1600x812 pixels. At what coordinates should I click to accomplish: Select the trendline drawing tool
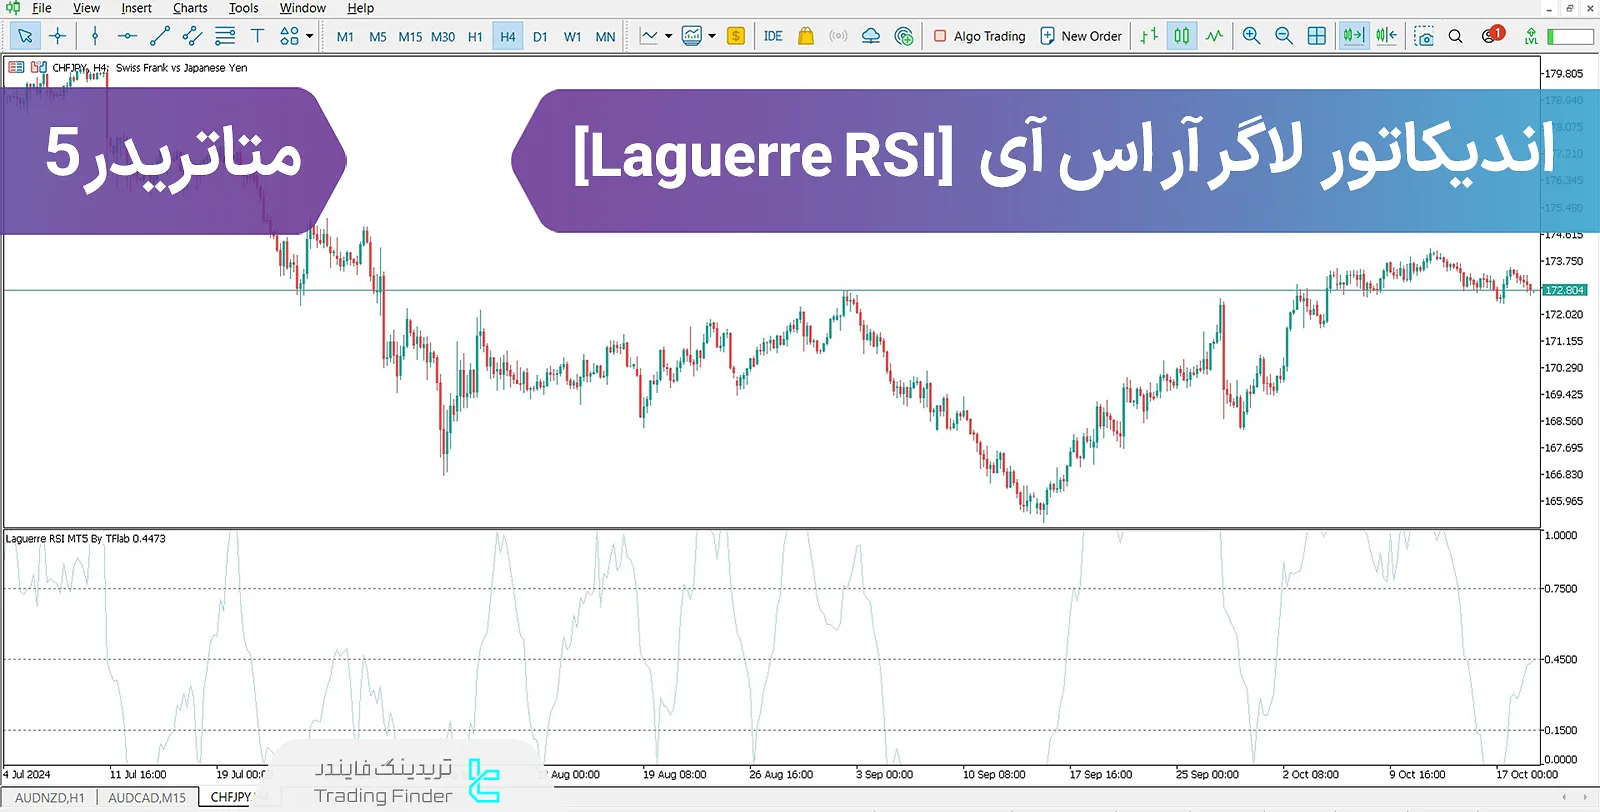tap(160, 36)
